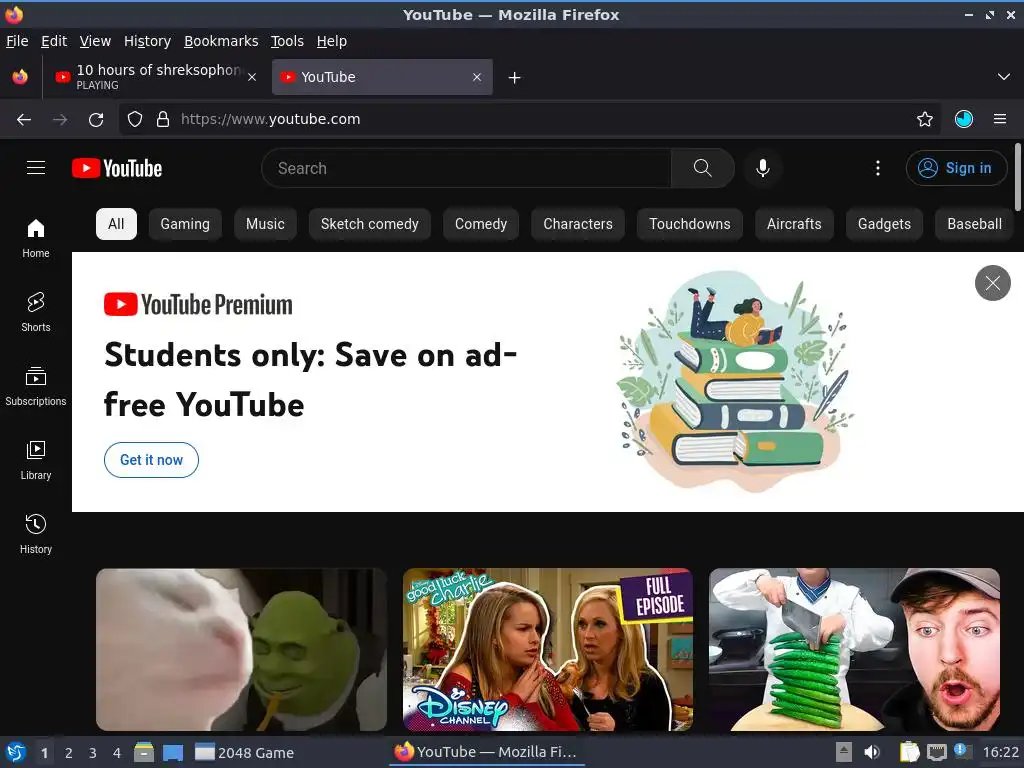The width and height of the screenshot is (1024, 768).
Task: Select the Baseball filter chip
Action: click(974, 224)
